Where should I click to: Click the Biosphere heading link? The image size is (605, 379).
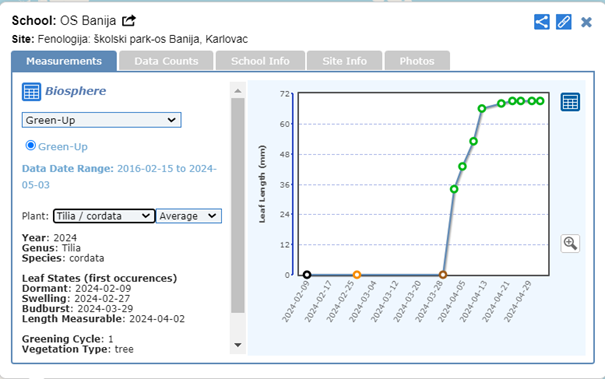(76, 91)
